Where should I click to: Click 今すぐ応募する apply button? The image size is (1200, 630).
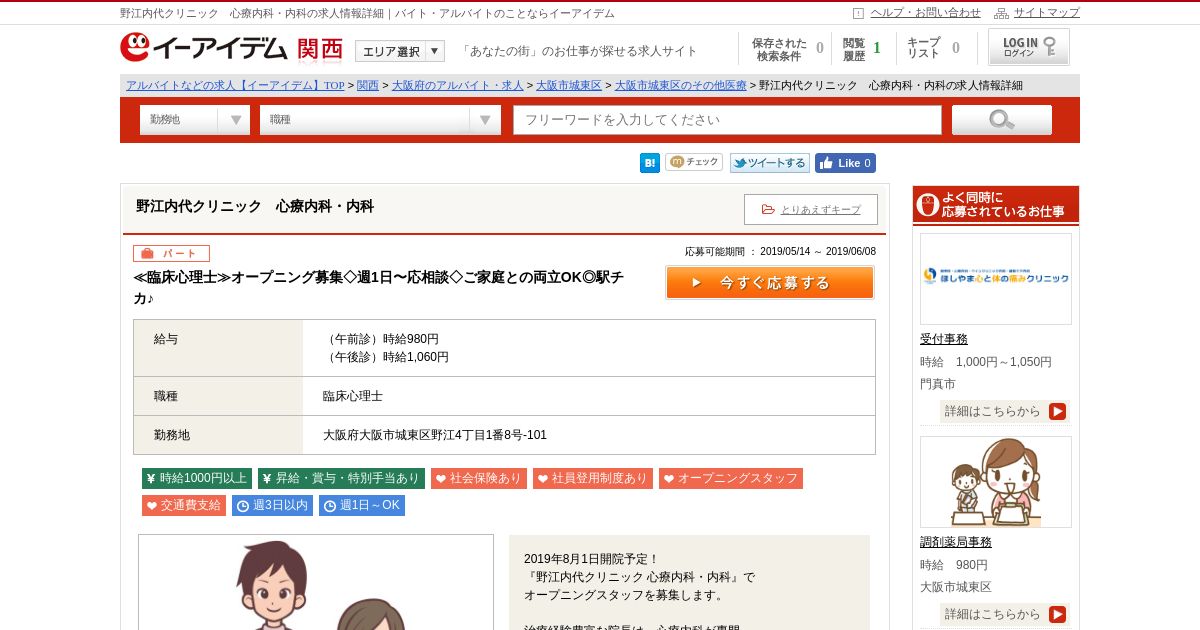[770, 282]
